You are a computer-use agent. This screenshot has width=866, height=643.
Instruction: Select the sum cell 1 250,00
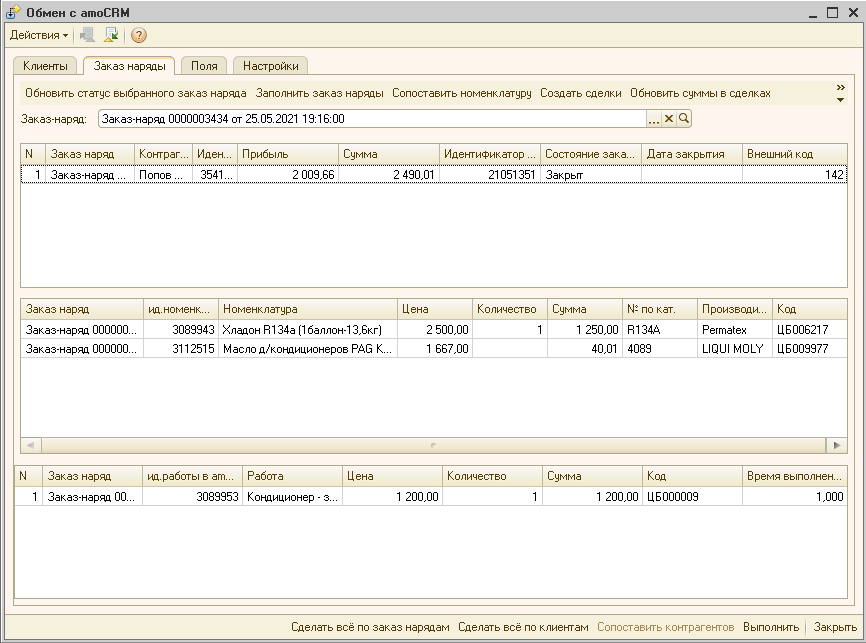click(x=585, y=330)
